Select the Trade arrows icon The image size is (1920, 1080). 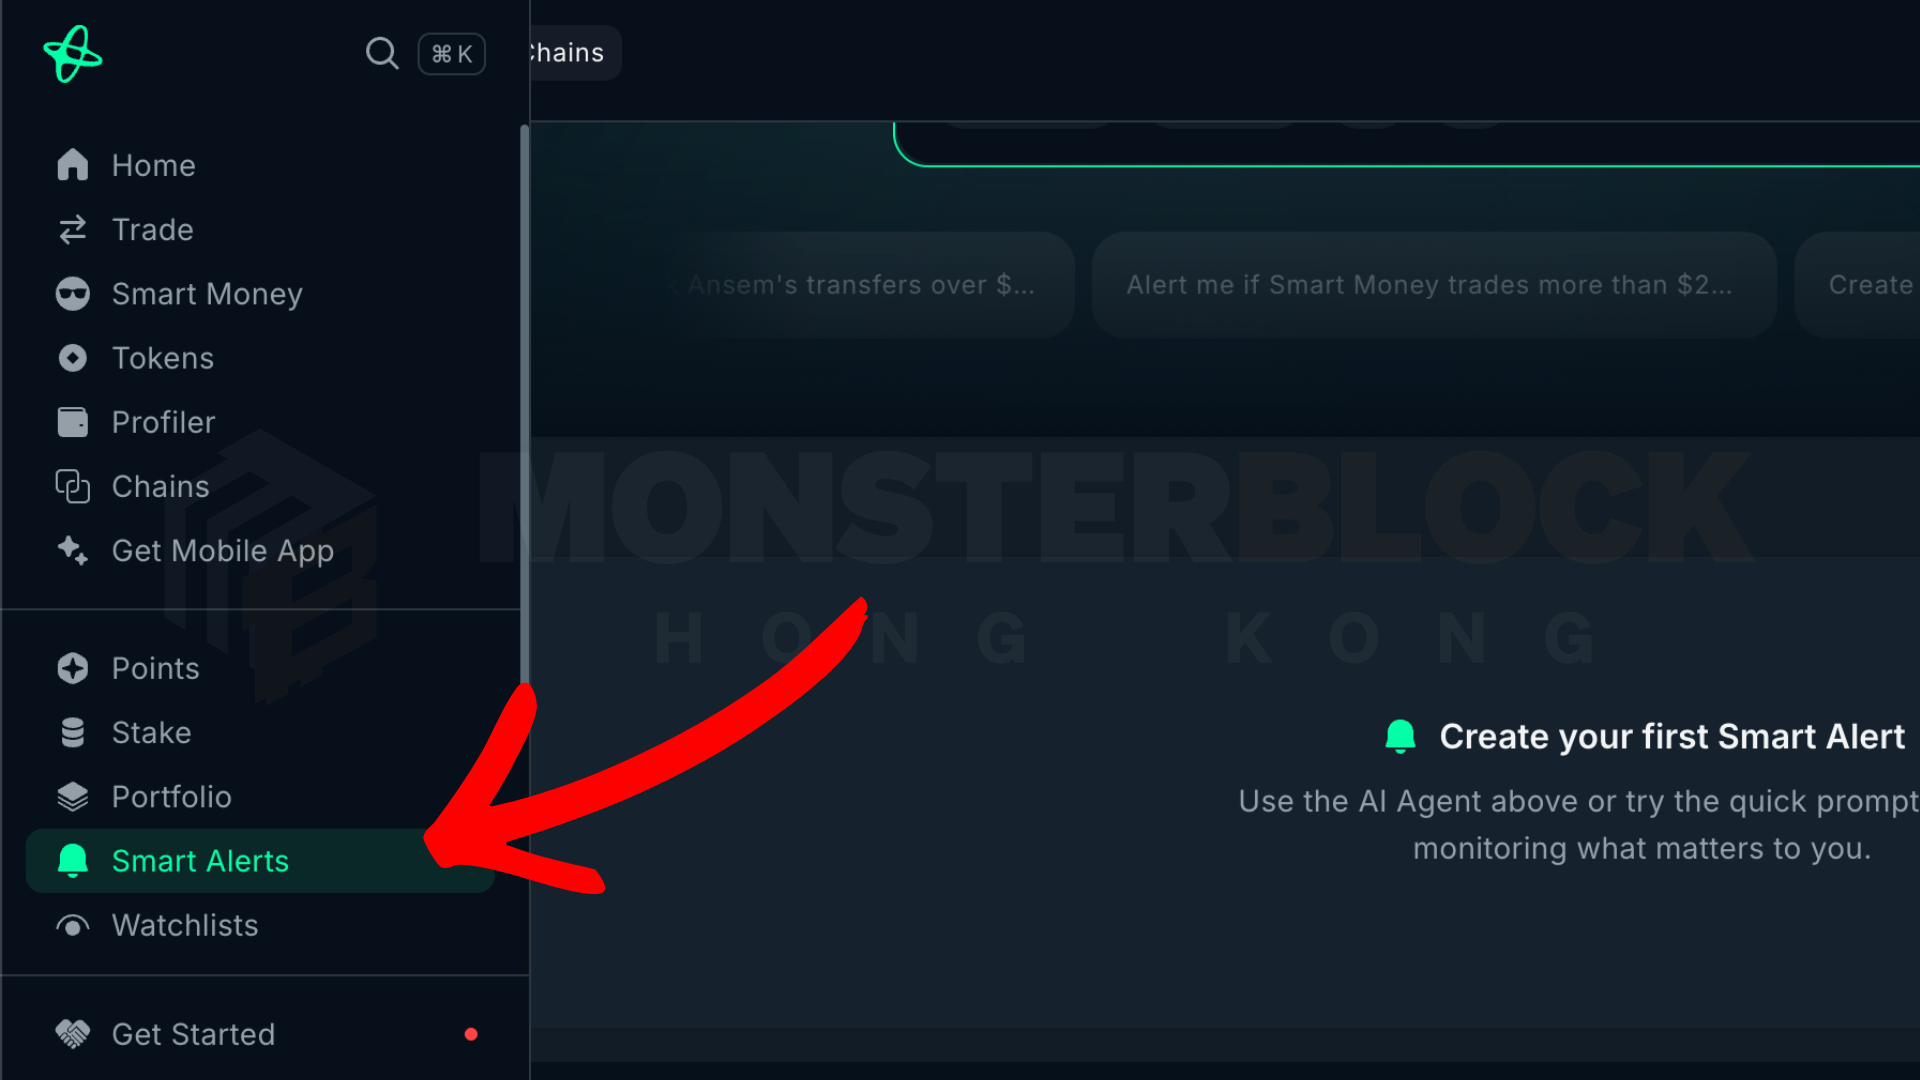[73, 230]
